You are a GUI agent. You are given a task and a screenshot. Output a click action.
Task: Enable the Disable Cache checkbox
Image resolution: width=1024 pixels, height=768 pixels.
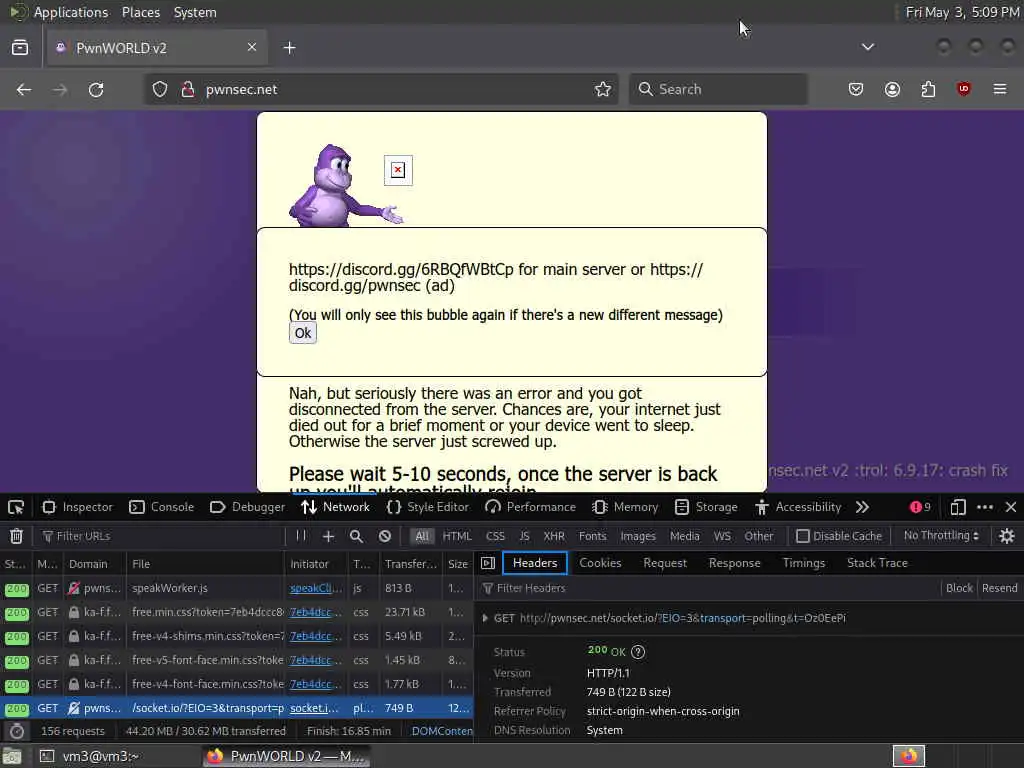[803, 536]
